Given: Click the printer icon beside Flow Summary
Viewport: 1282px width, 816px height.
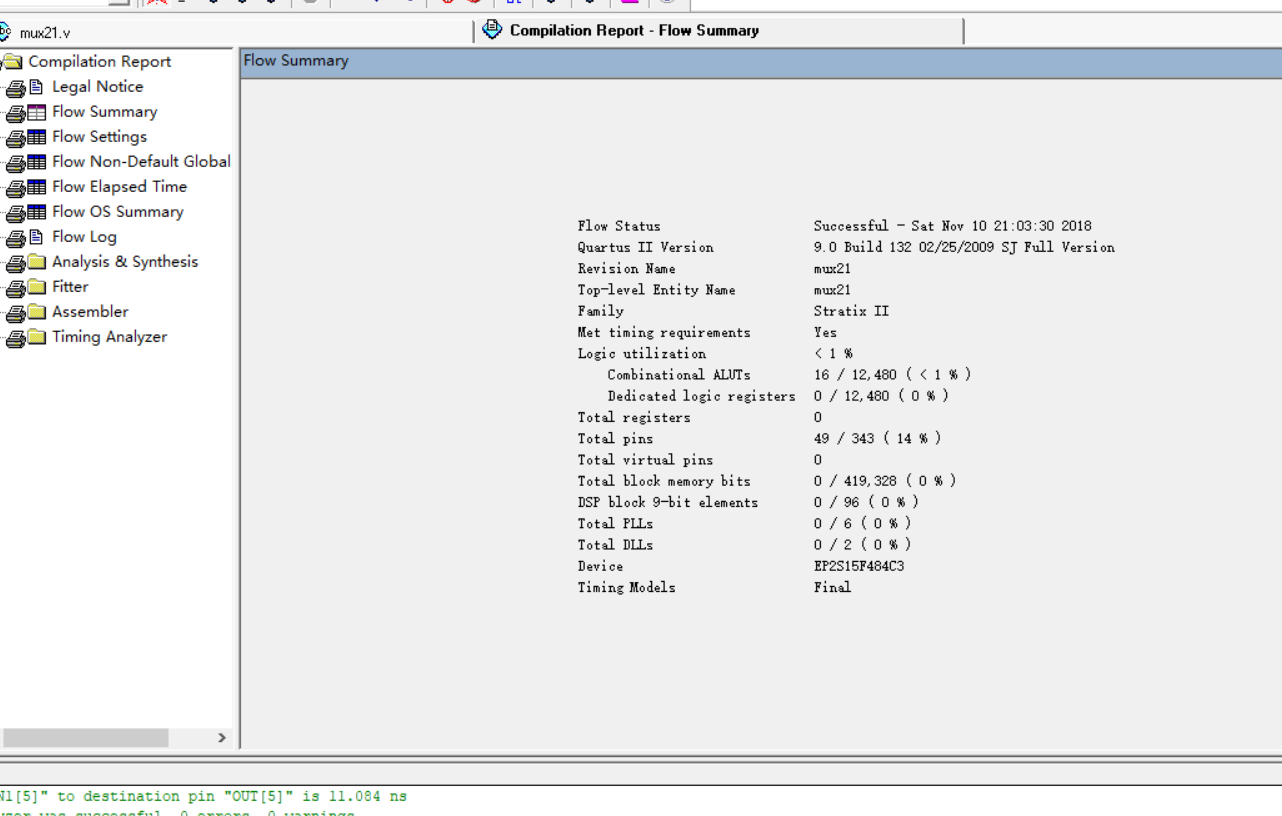Looking at the screenshot, I should point(15,113).
